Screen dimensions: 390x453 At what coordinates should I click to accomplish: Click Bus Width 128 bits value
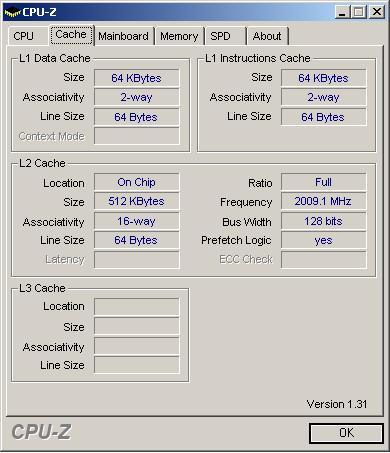tap(323, 221)
